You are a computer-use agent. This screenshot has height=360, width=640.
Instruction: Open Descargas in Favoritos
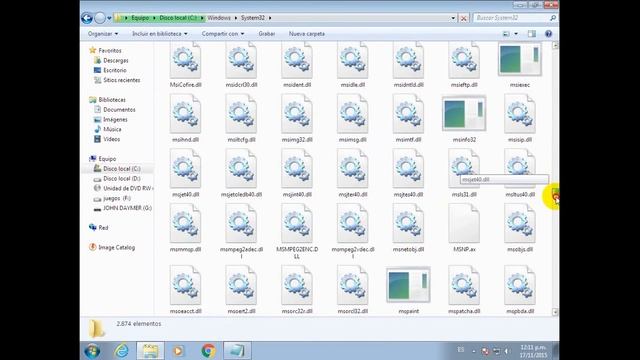point(116,60)
